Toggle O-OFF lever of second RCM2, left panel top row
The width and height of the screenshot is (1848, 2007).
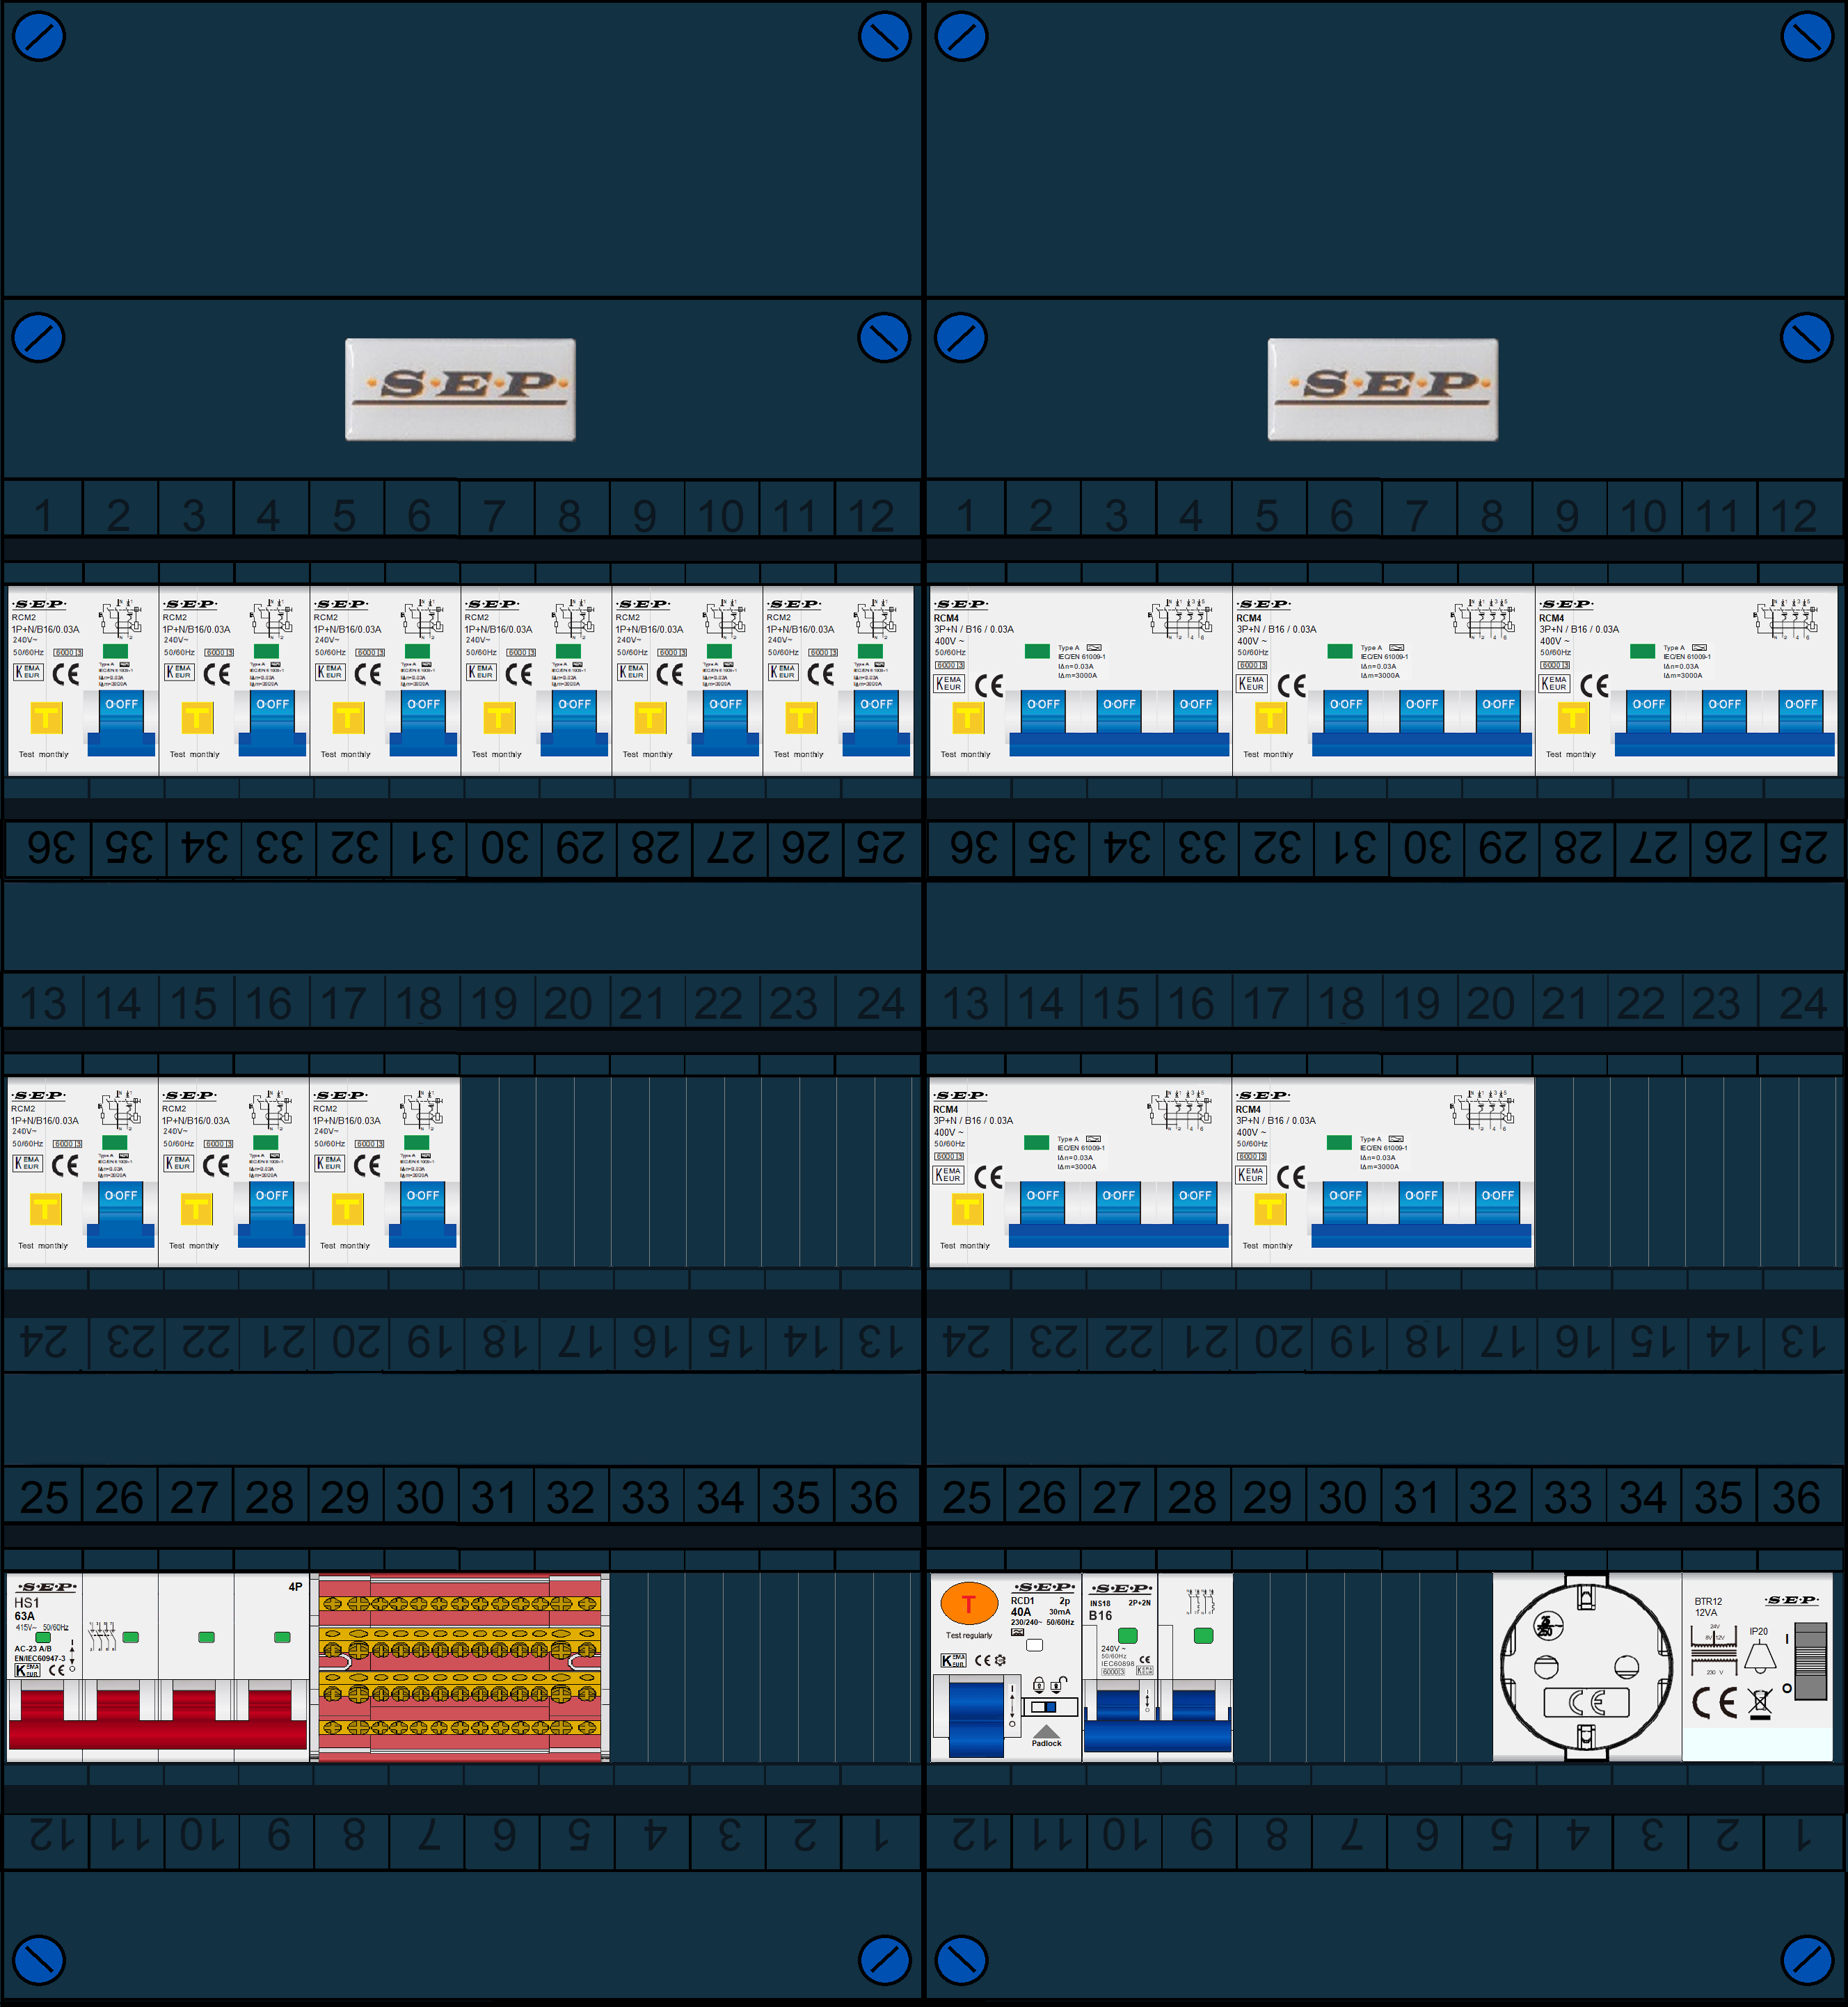(x=272, y=722)
